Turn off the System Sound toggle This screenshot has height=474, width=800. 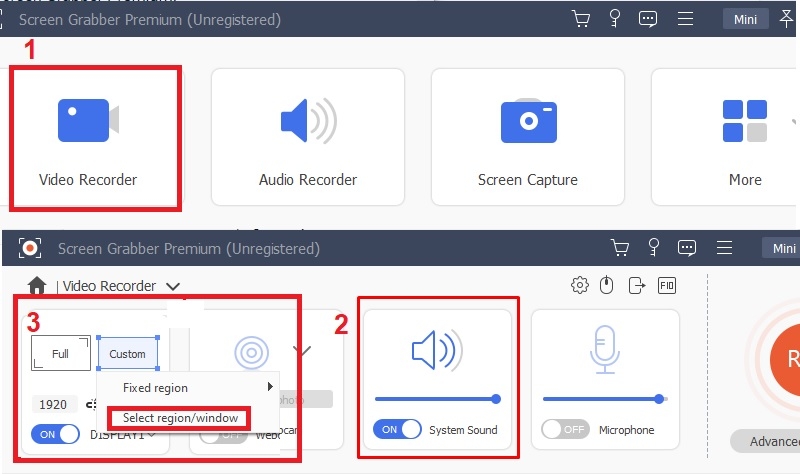[x=396, y=430]
